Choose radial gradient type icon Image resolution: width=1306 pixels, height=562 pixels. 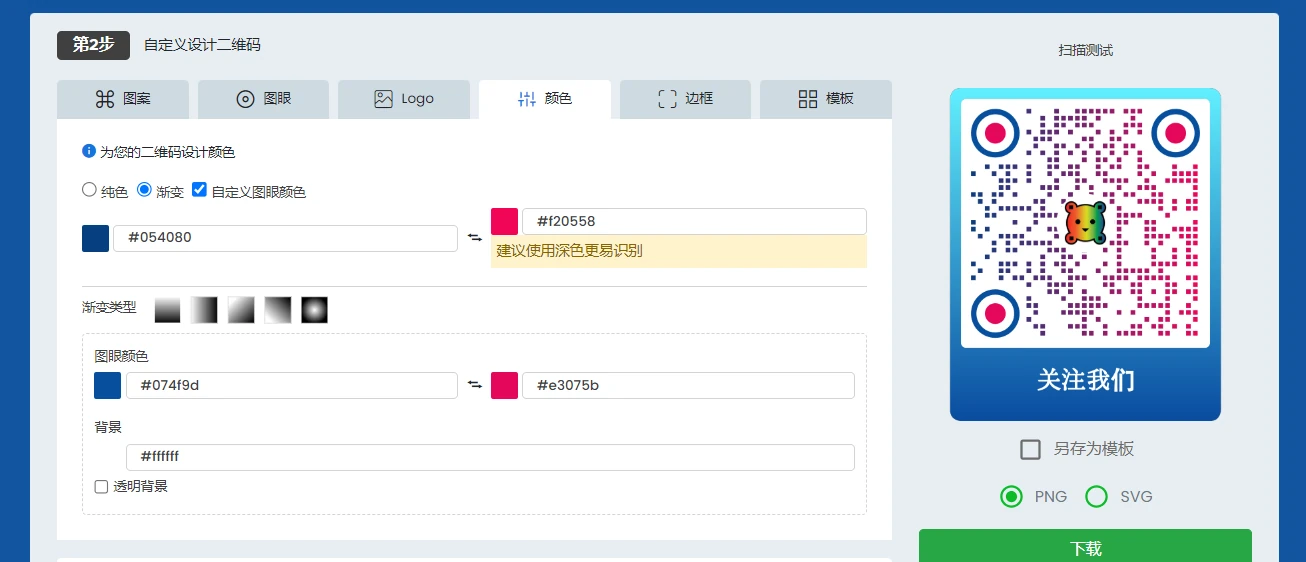tap(314, 310)
